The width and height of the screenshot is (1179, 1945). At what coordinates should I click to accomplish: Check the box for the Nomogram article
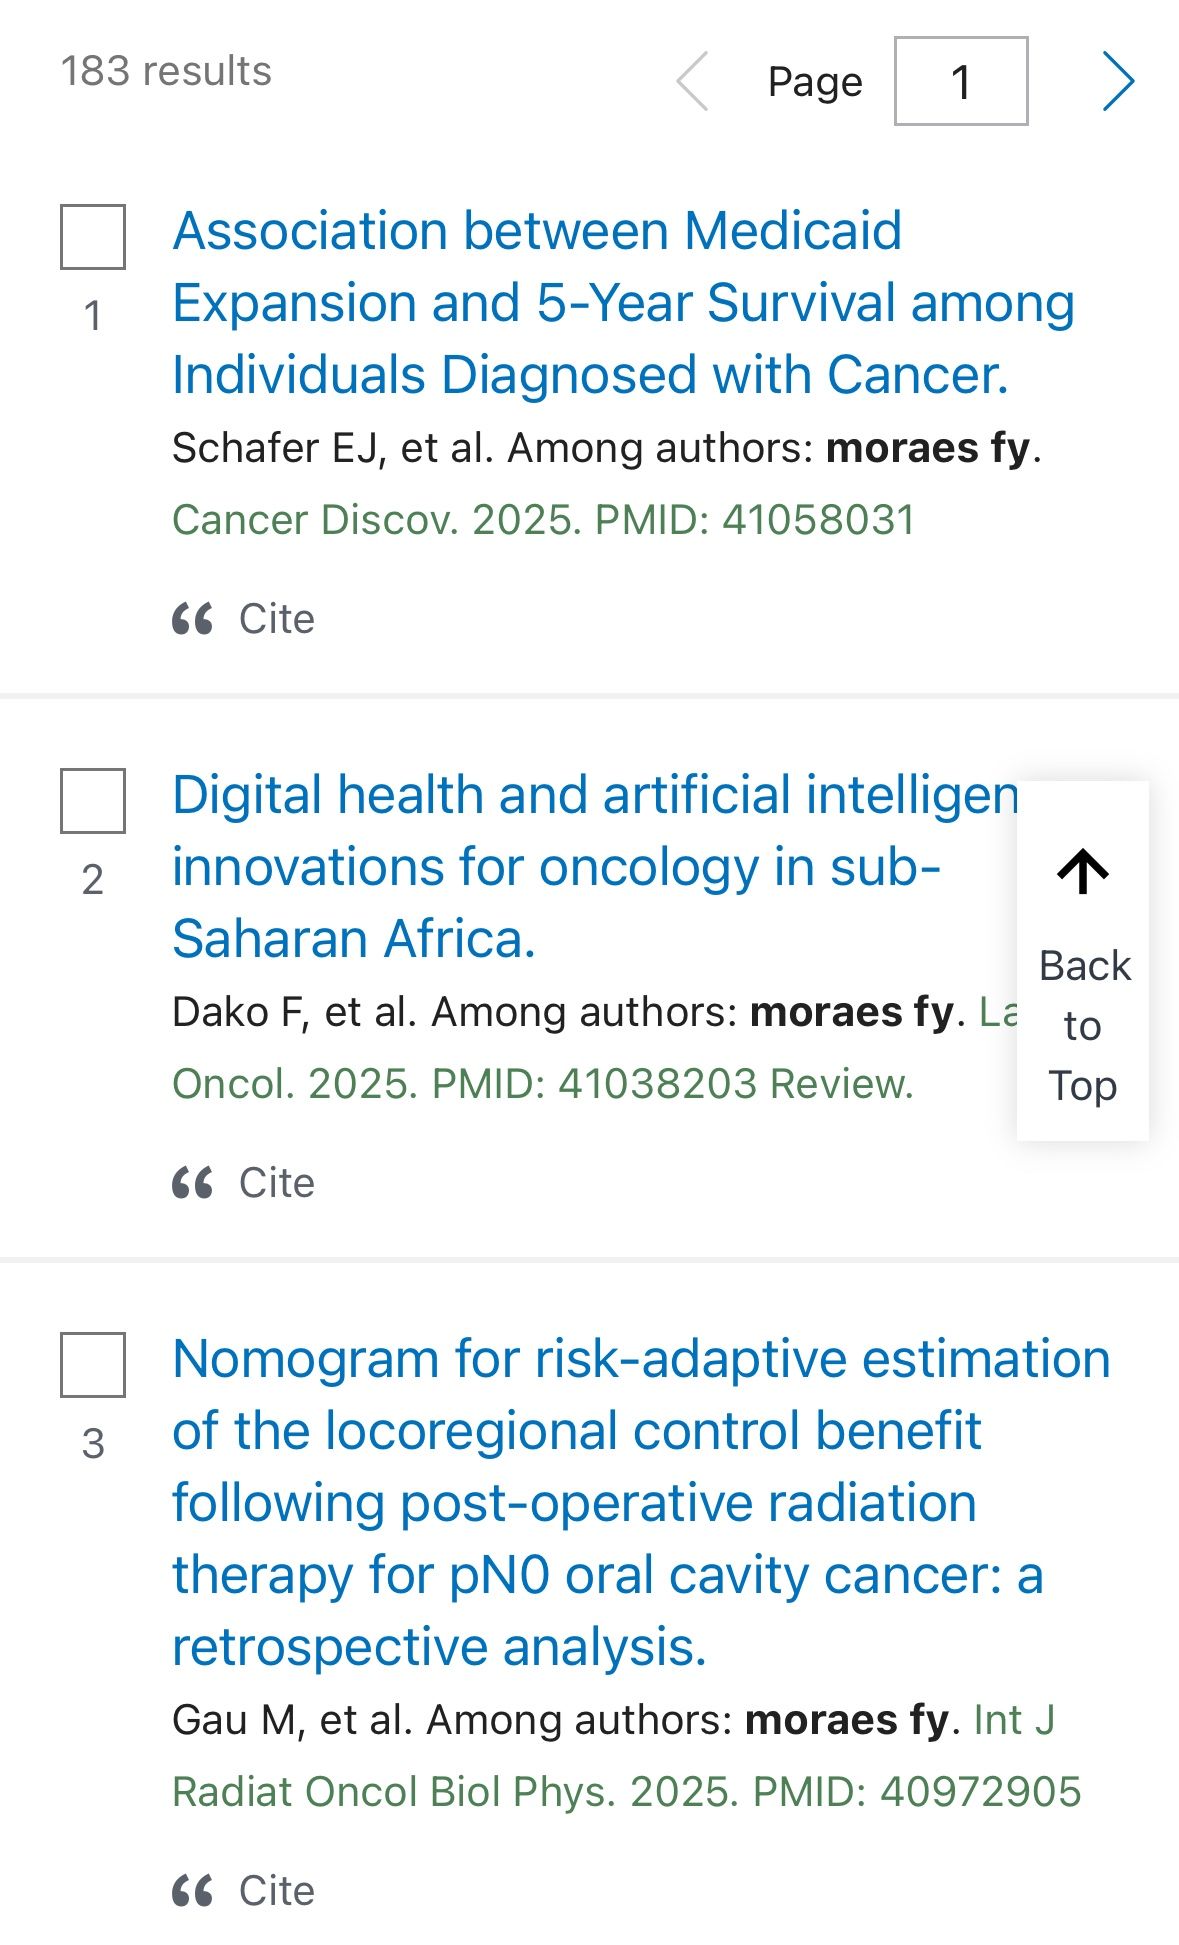93,1365
